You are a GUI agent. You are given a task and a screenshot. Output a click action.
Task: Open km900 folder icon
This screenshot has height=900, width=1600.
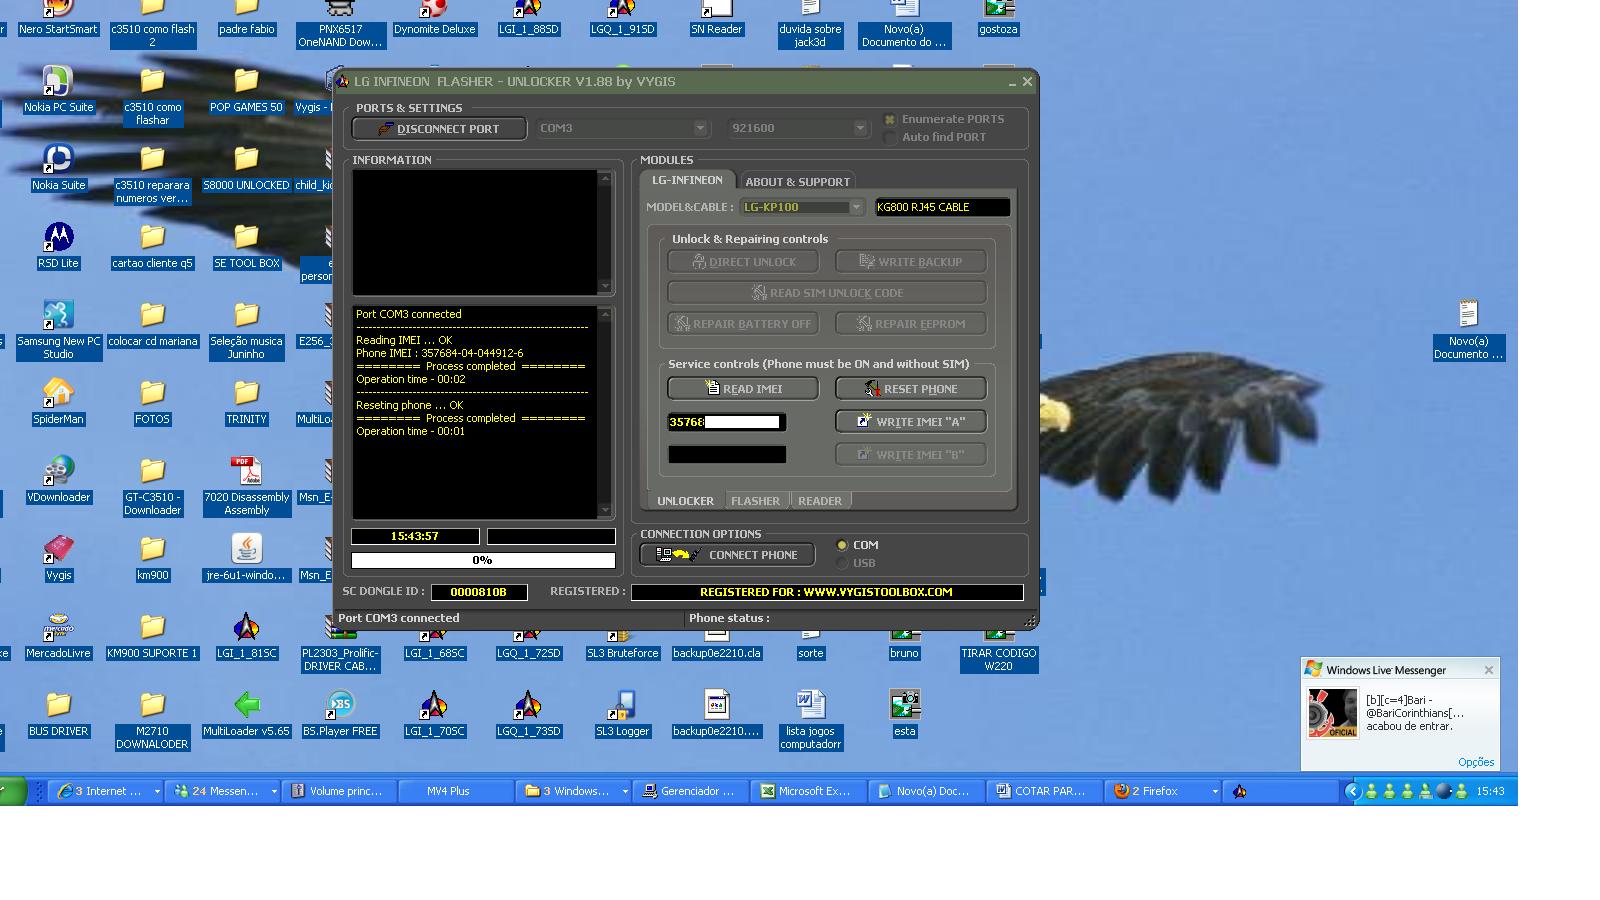pos(152,550)
